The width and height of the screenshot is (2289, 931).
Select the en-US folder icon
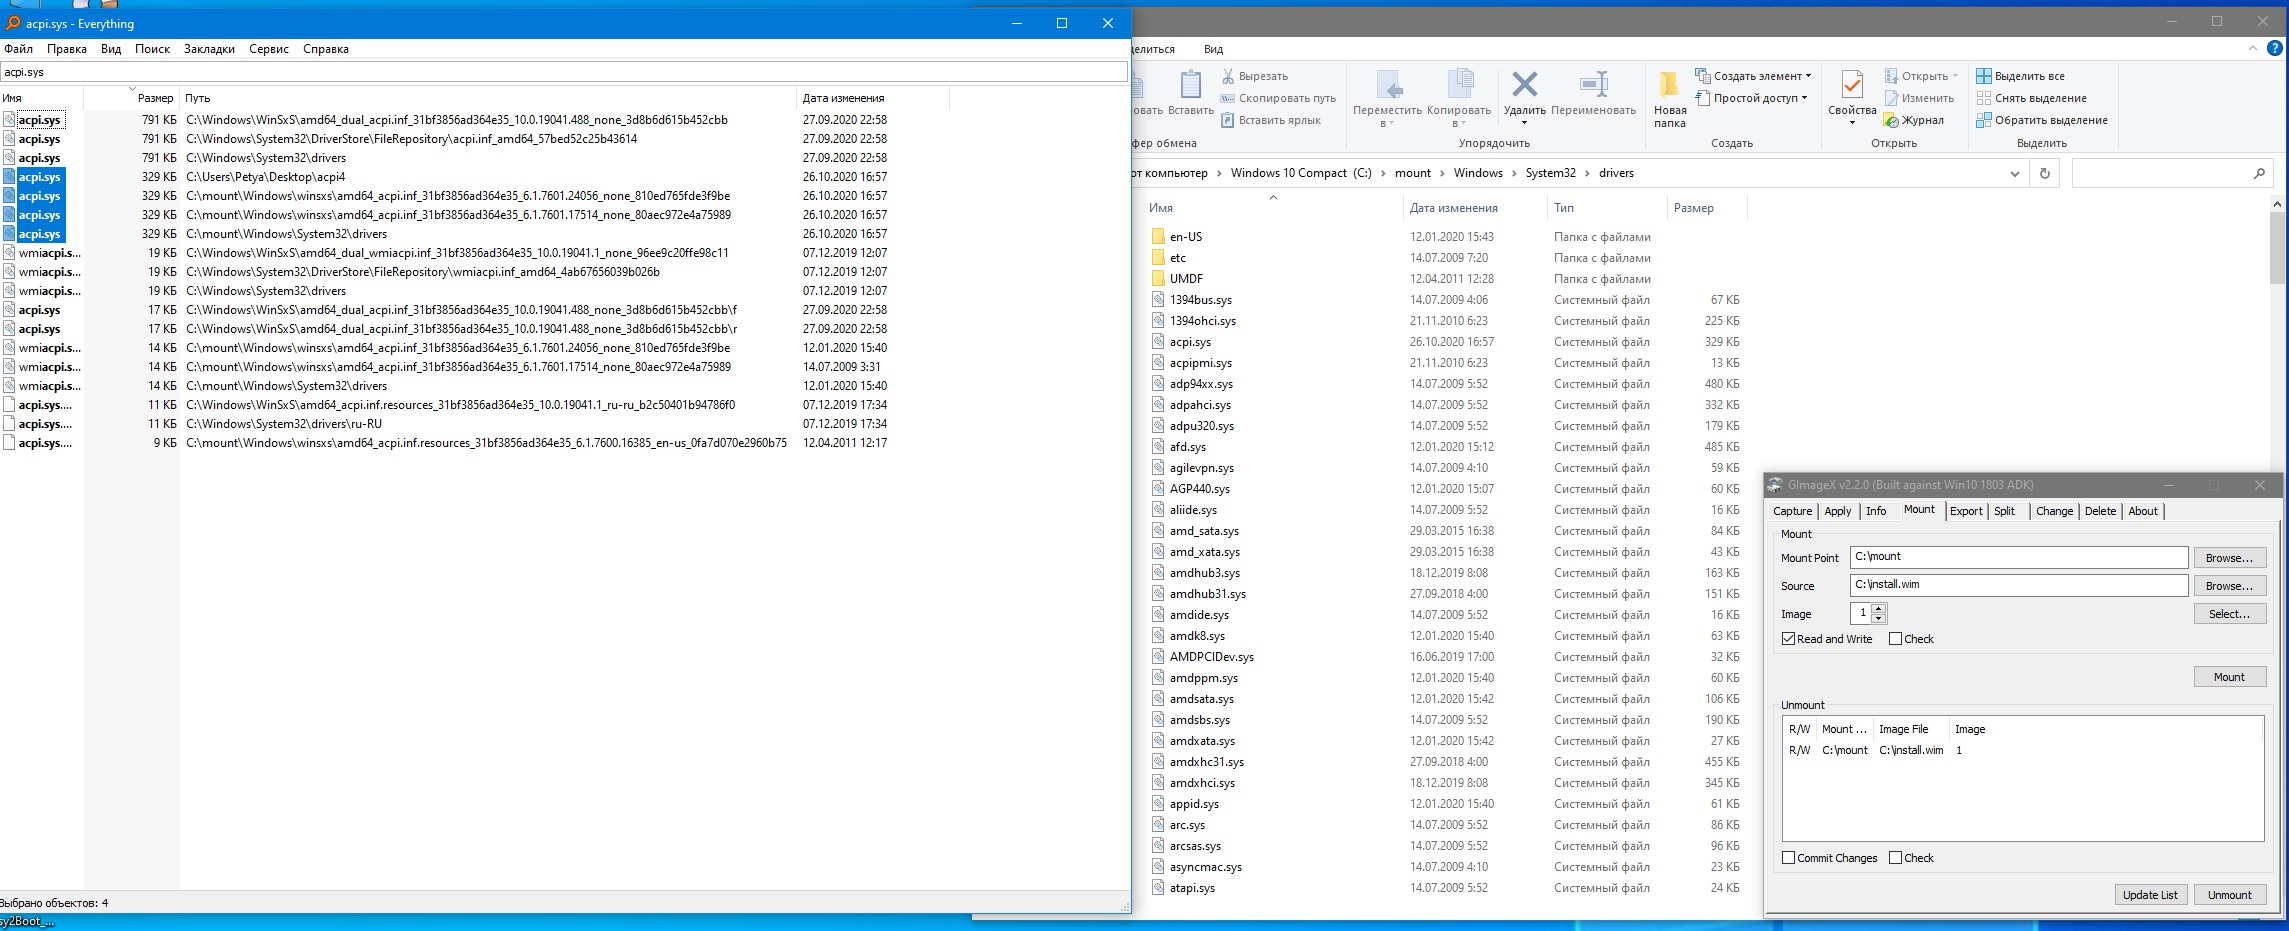(1158, 237)
